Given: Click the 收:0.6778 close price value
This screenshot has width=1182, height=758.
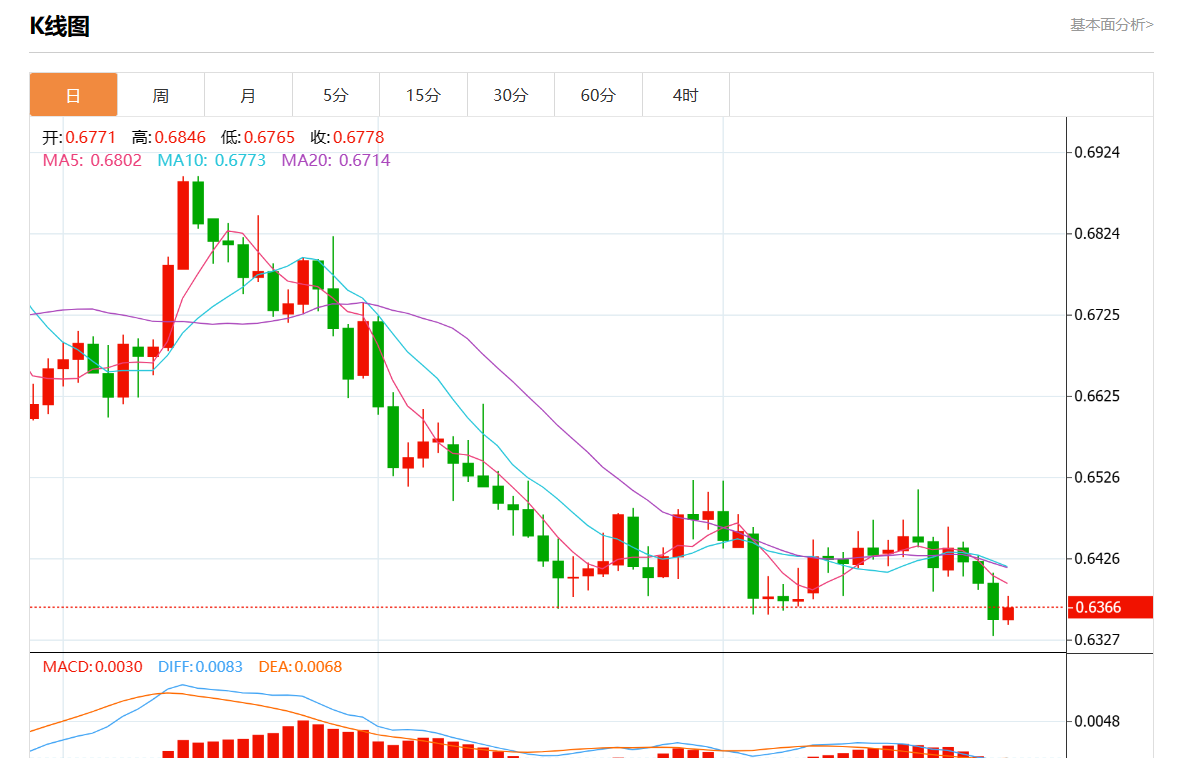Looking at the screenshot, I should point(347,137).
